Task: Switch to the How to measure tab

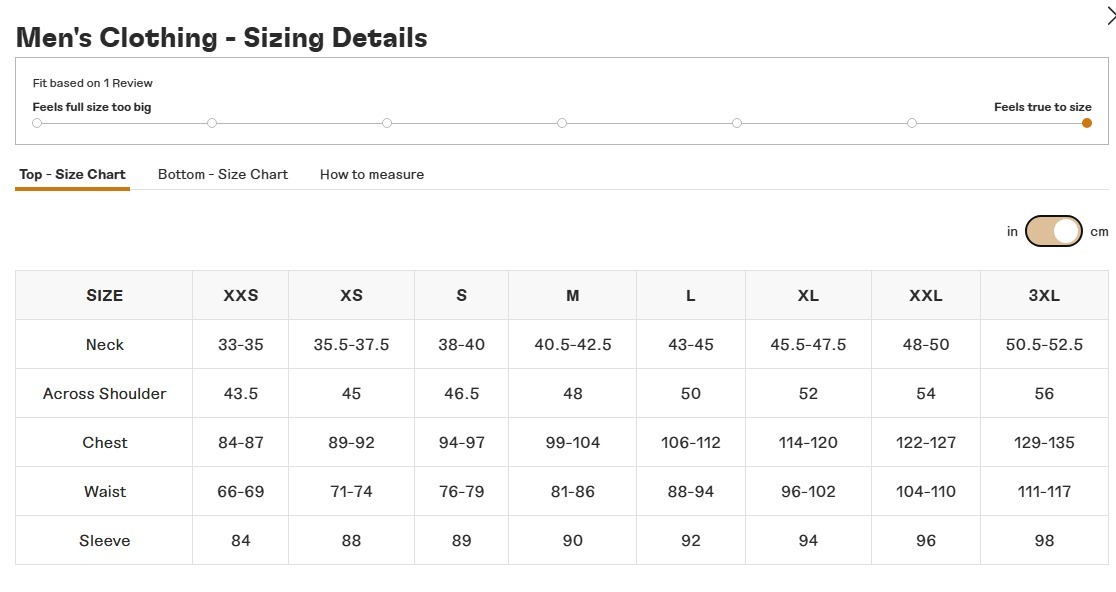Action: pyautogui.click(x=372, y=174)
